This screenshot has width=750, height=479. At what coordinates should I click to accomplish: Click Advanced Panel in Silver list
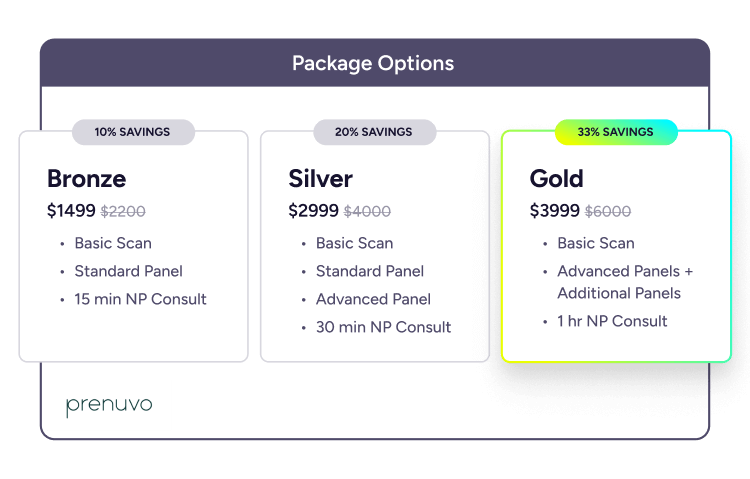tap(373, 299)
